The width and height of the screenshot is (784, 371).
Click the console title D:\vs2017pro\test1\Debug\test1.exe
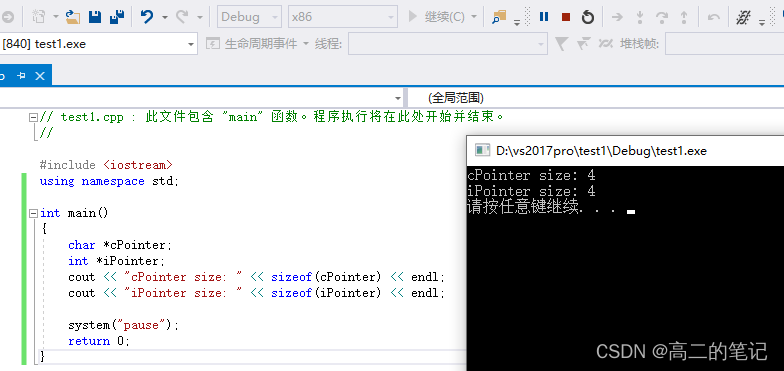[602, 150]
